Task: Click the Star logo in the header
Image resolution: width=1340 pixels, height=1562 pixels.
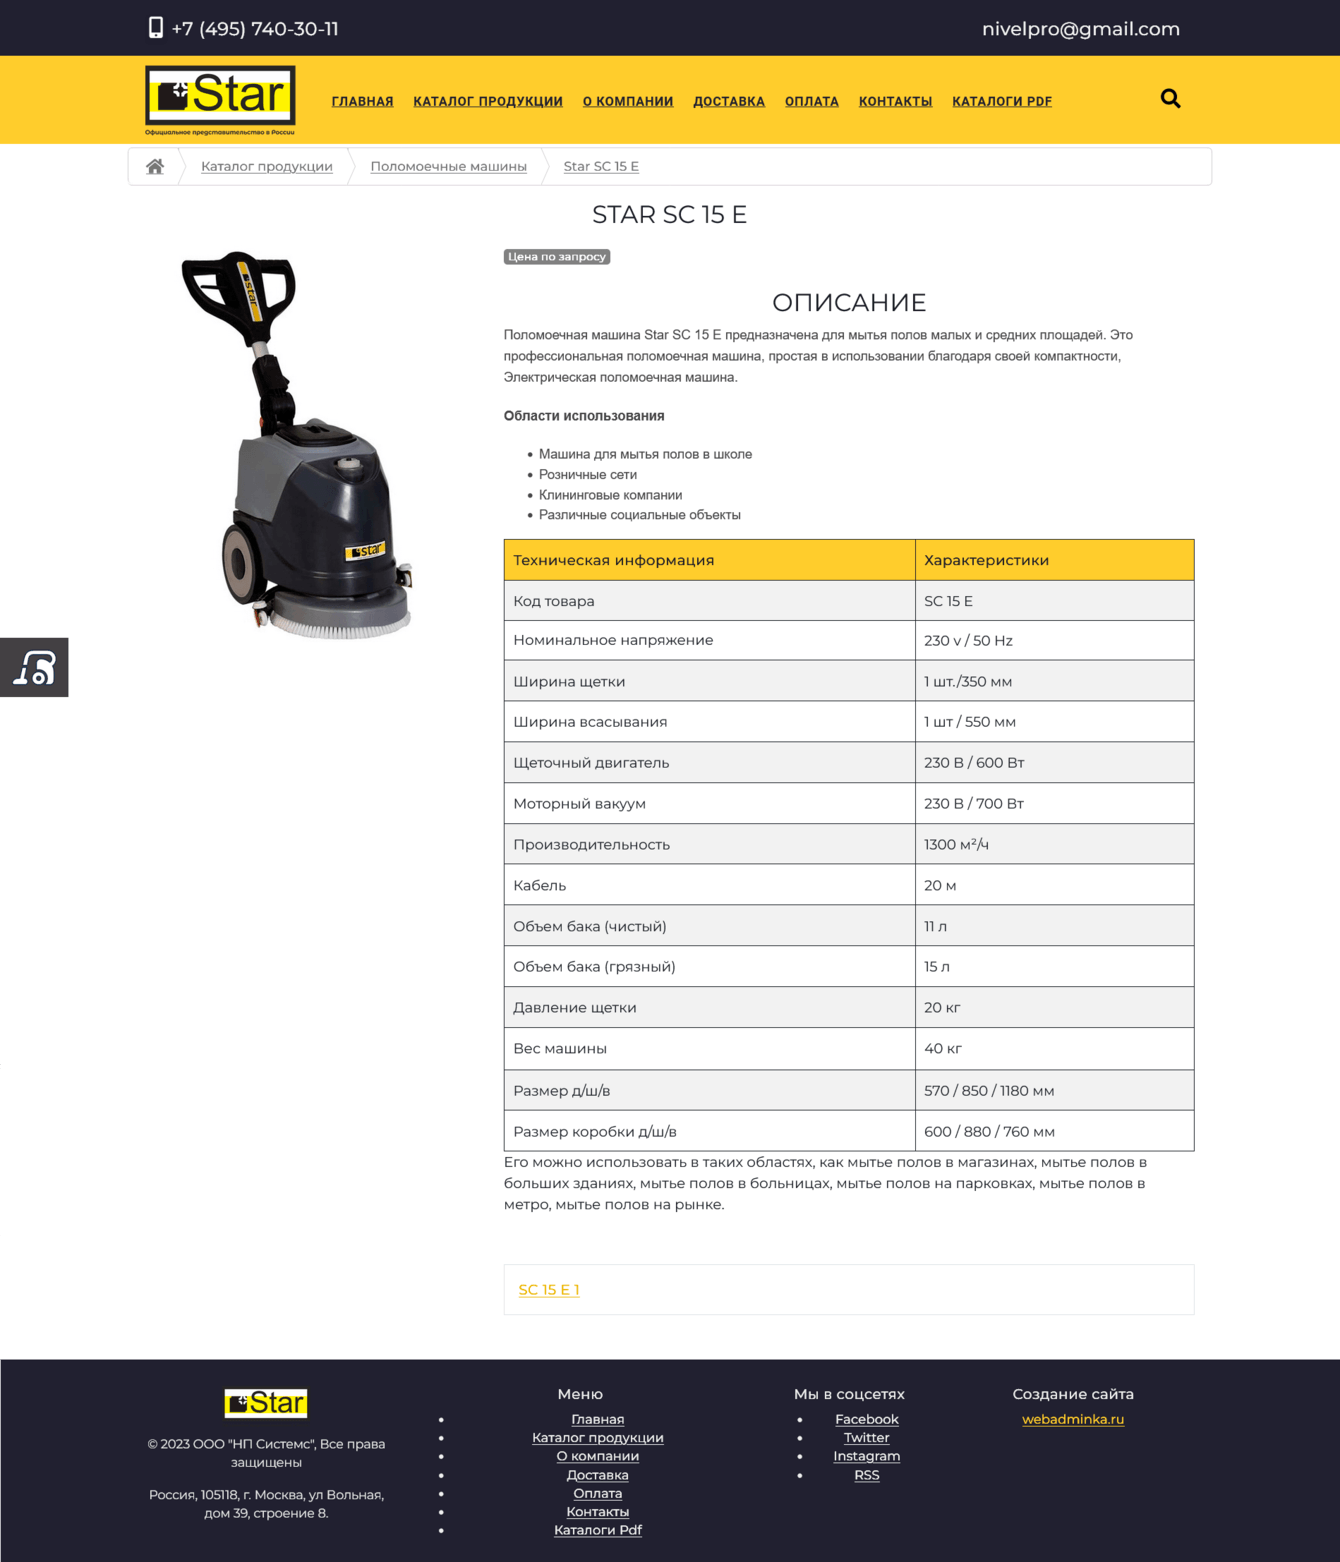Action: 220,100
